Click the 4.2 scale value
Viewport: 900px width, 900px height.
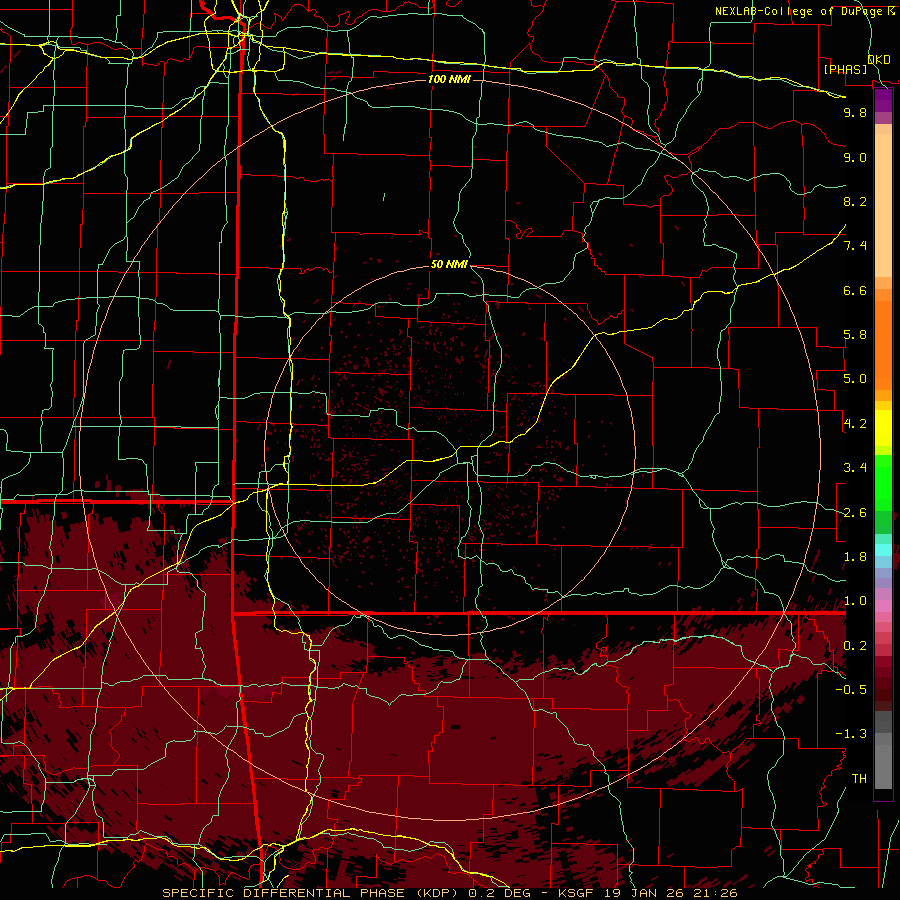(855, 424)
